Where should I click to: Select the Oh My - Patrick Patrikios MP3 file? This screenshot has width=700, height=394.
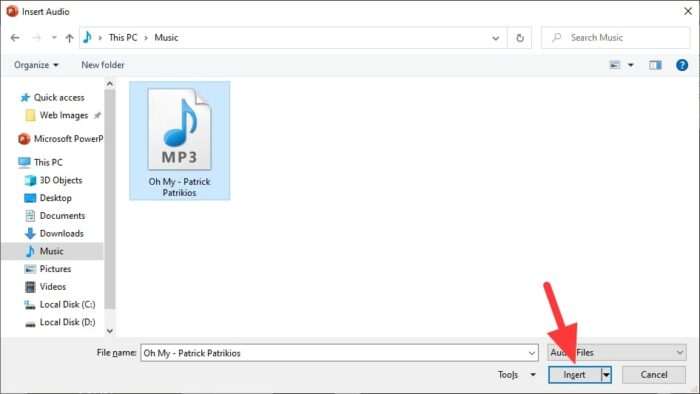[179, 141]
